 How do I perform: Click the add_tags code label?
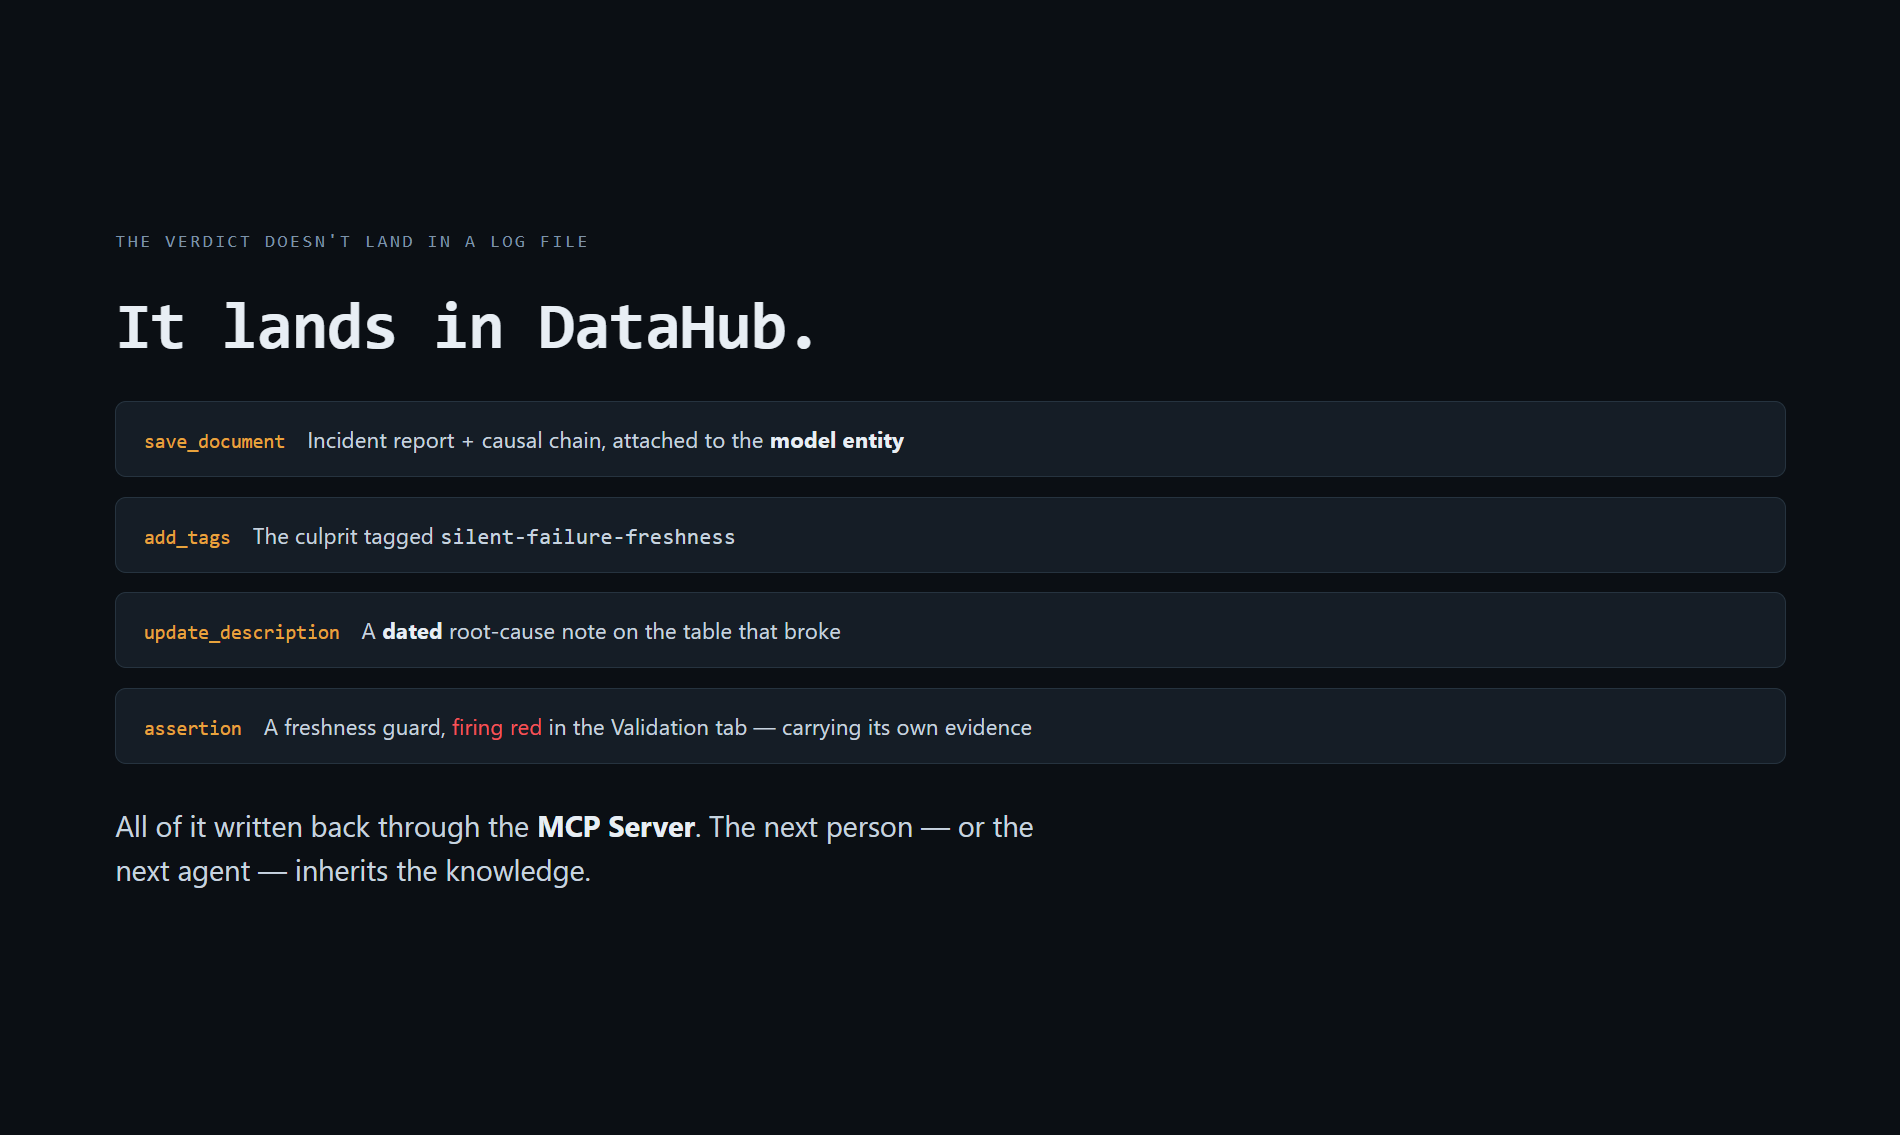187,537
